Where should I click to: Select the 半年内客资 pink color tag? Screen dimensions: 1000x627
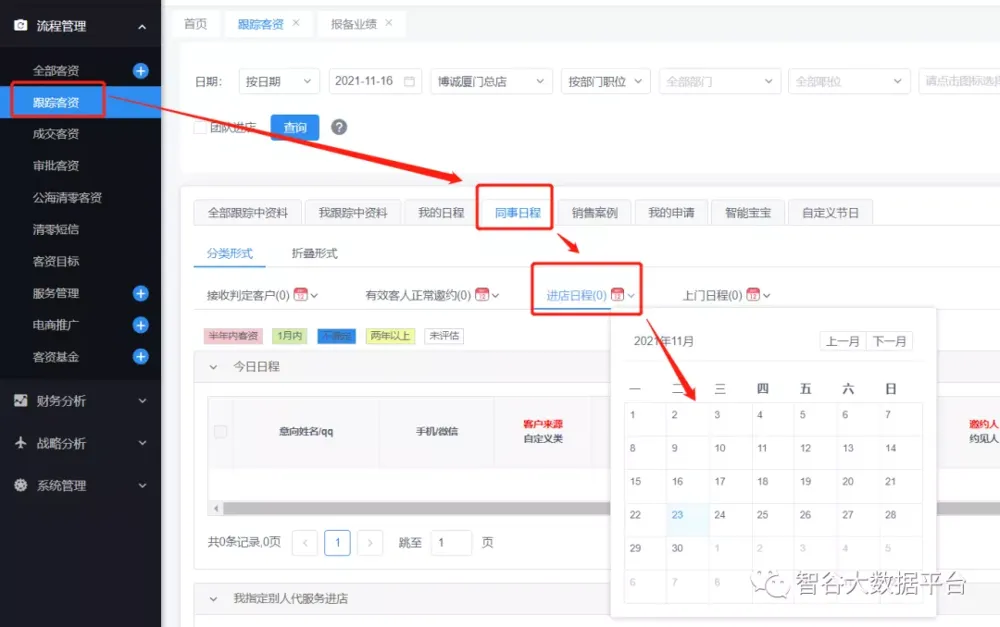coord(232,336)
